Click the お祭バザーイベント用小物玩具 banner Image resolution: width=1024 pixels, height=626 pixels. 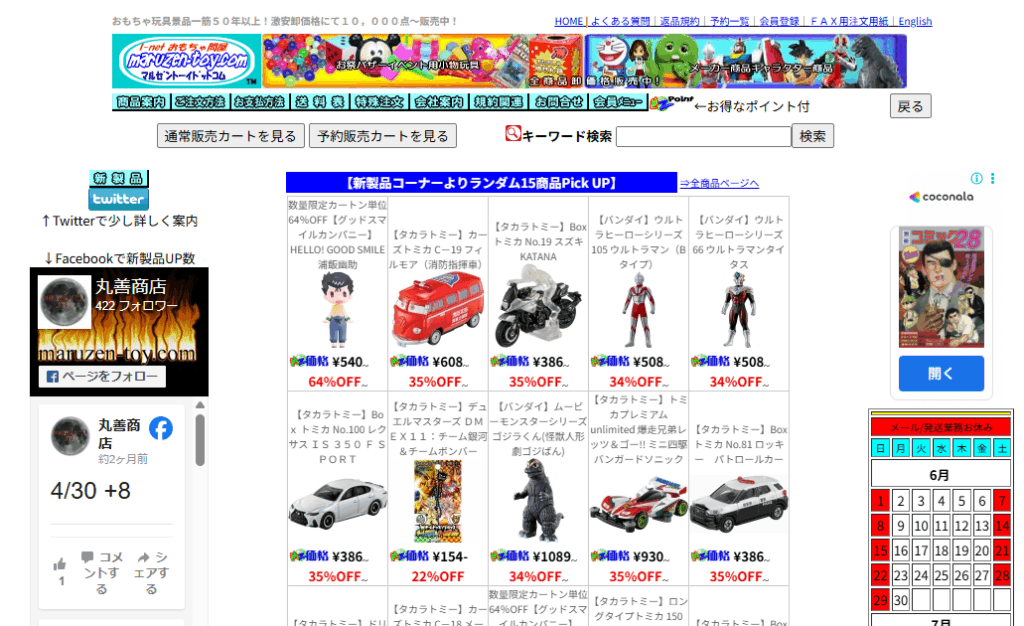pyautogui.click(x=422, y=61)
